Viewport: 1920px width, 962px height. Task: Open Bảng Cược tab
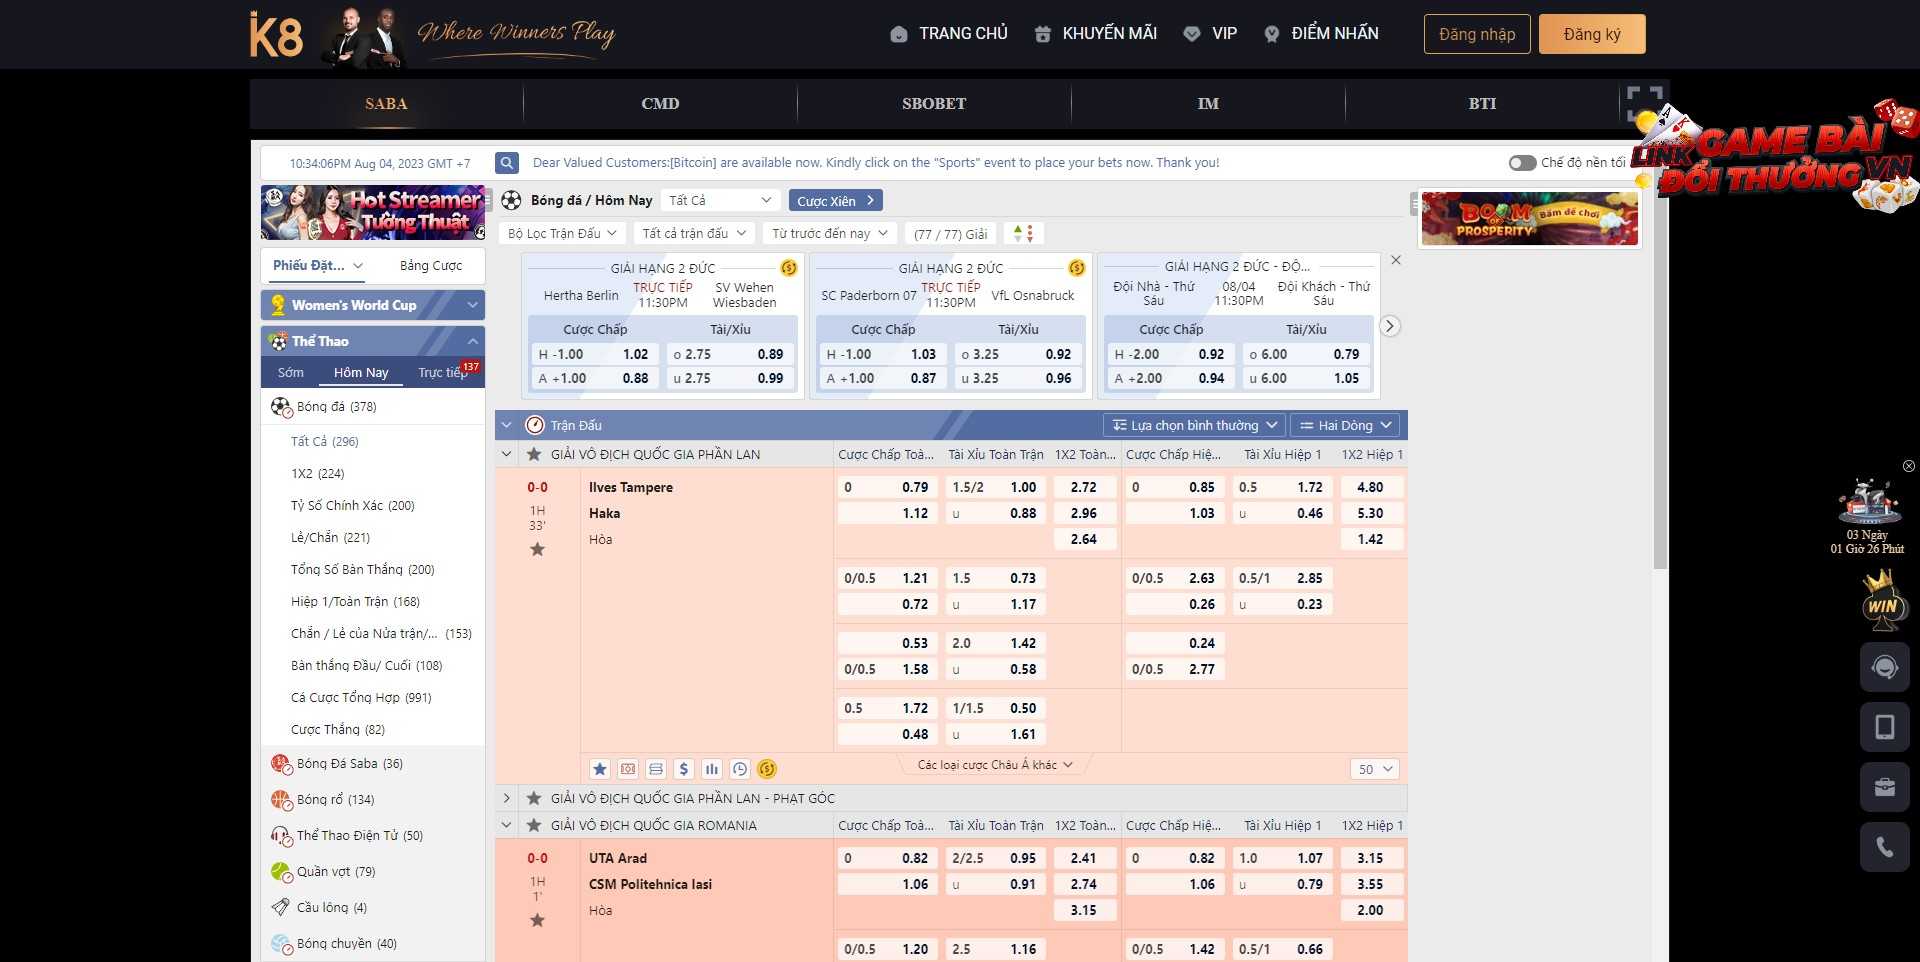(431, 265)
